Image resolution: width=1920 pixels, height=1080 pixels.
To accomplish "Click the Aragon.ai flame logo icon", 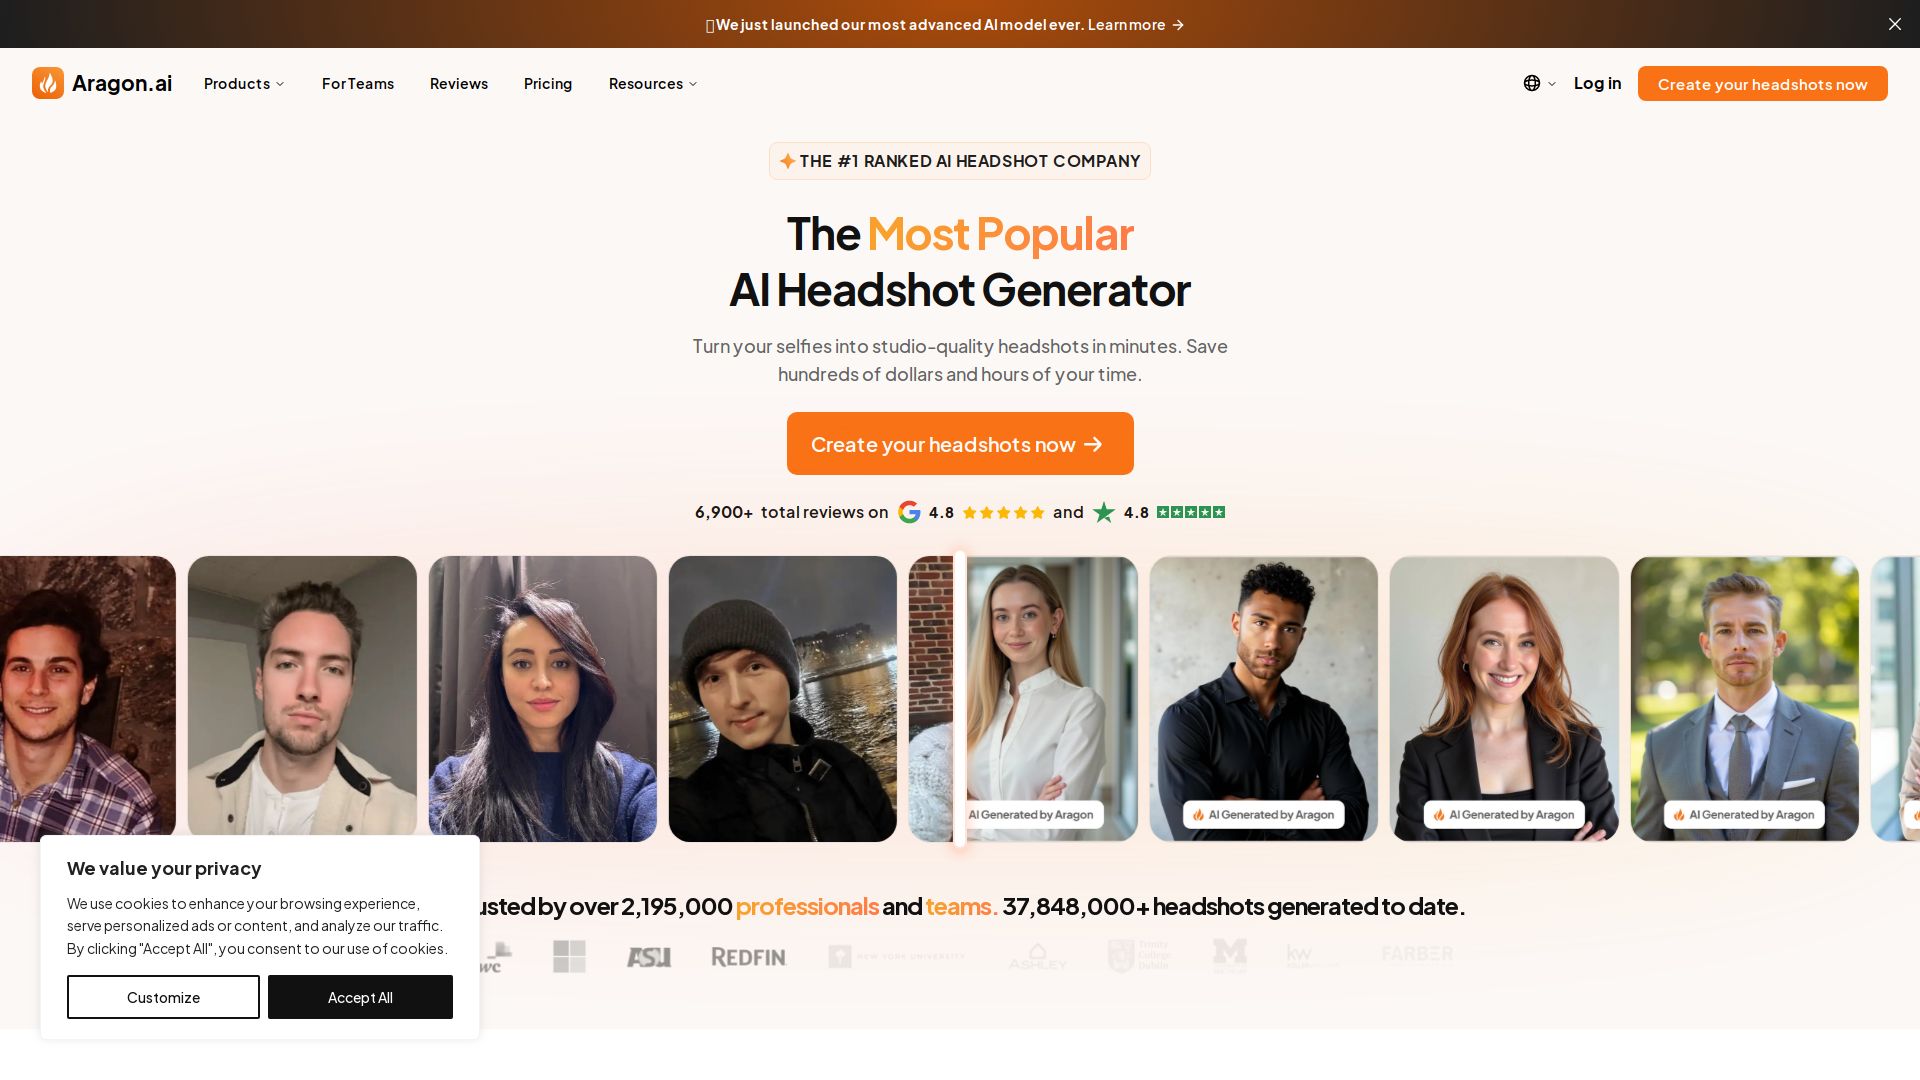I will [48, 83].
